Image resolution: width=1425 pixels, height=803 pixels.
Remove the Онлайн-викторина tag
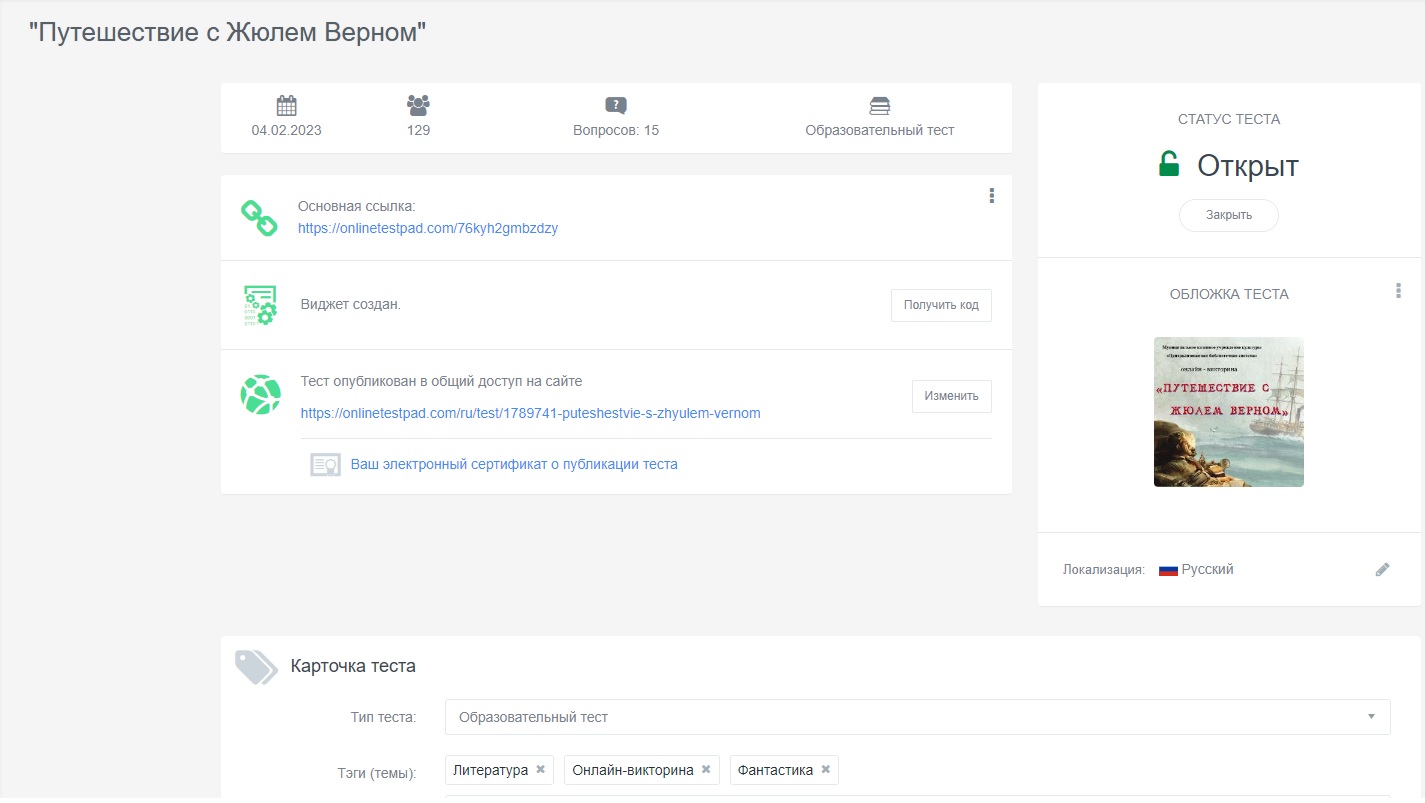click(x=706, y=770)
